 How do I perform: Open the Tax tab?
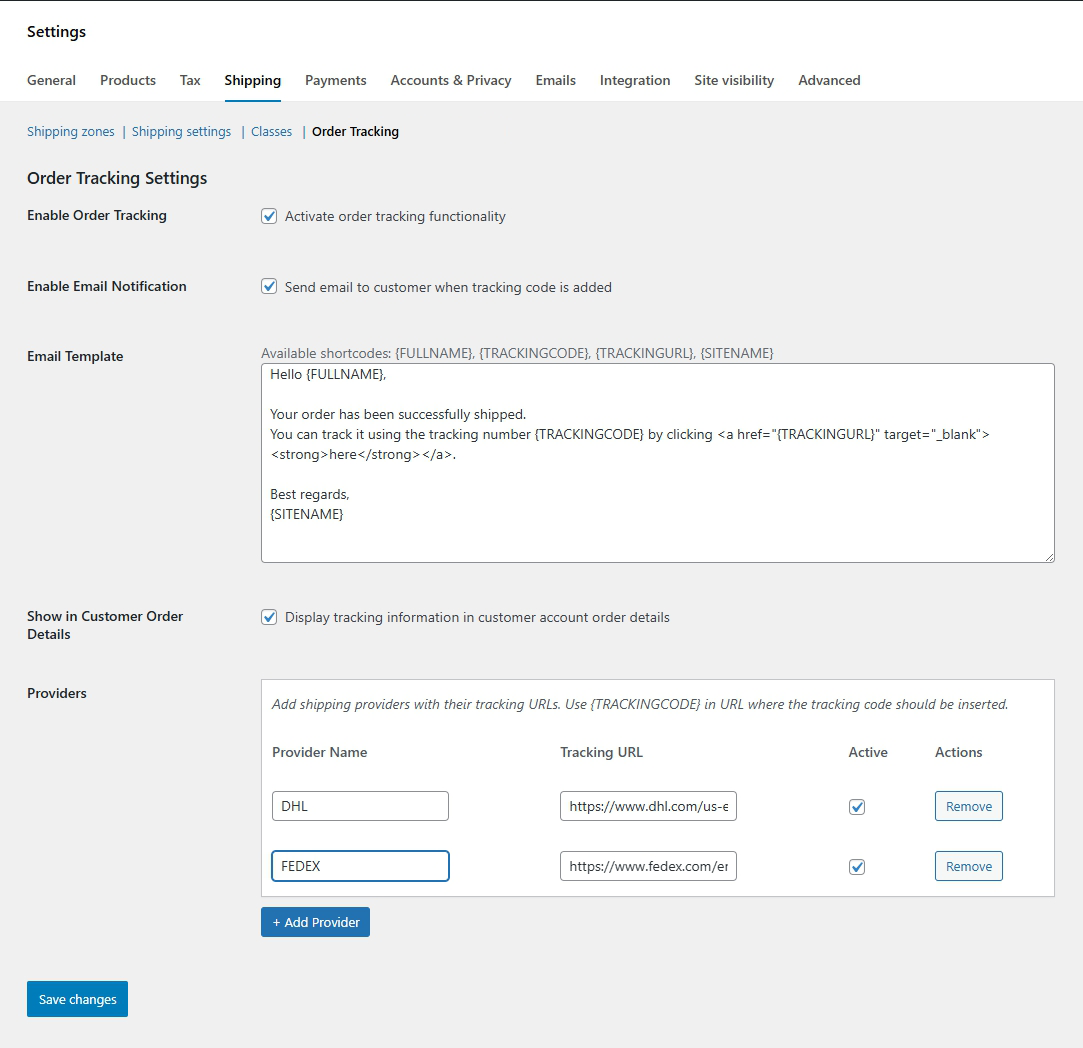pyautogui.click(x=190, y=80)
